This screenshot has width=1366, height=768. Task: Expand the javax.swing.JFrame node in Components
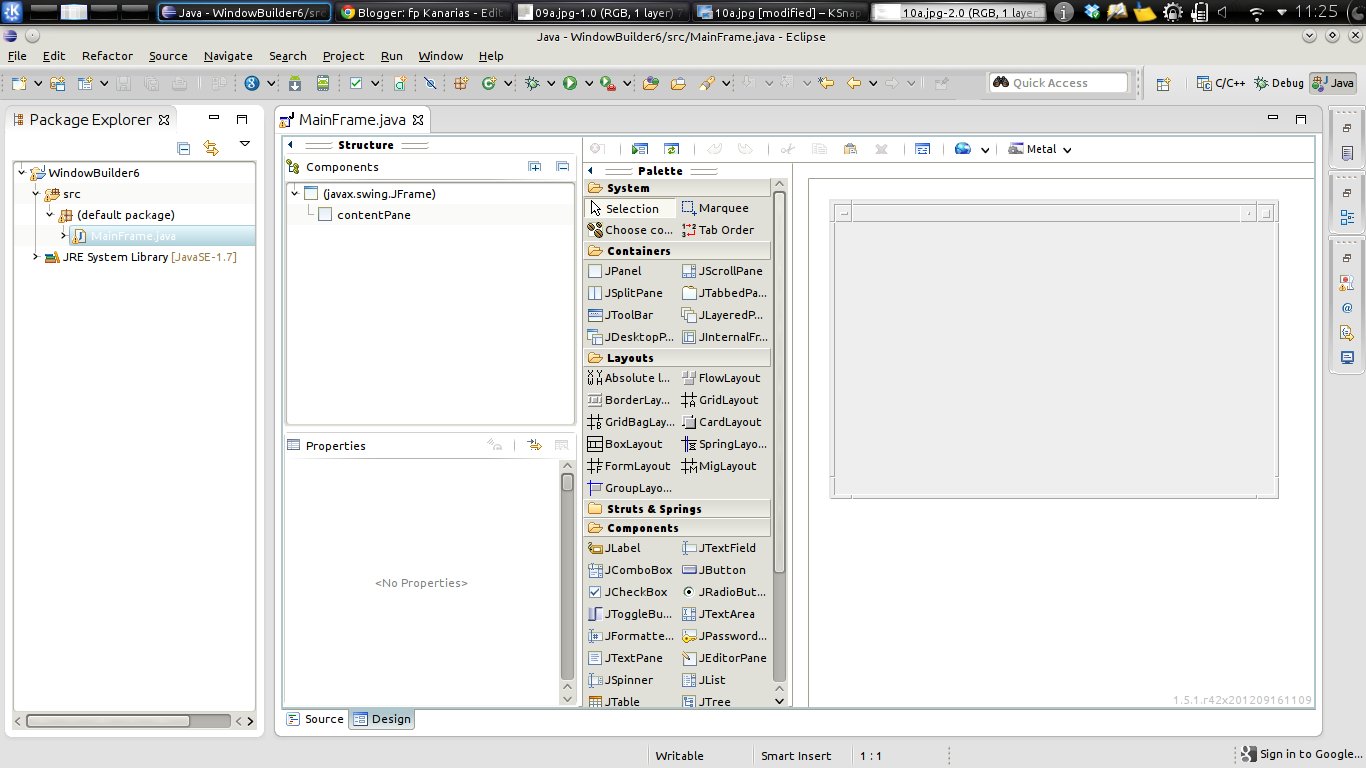296,193
